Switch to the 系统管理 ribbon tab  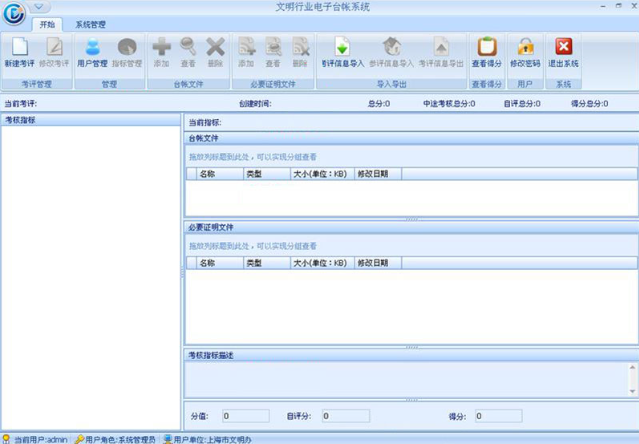click(91, 24)
